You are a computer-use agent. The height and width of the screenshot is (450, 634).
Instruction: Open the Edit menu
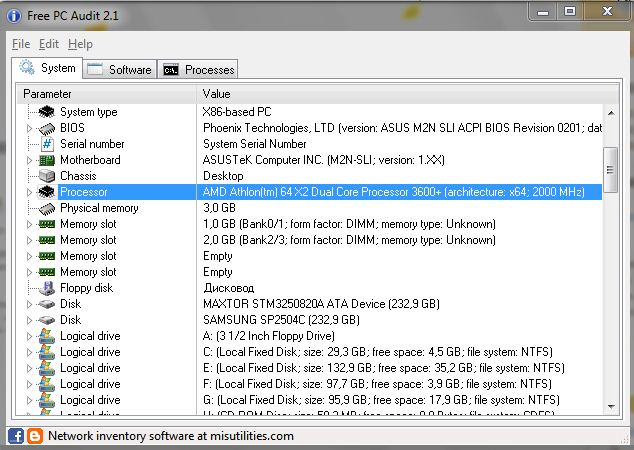(49, 44)
